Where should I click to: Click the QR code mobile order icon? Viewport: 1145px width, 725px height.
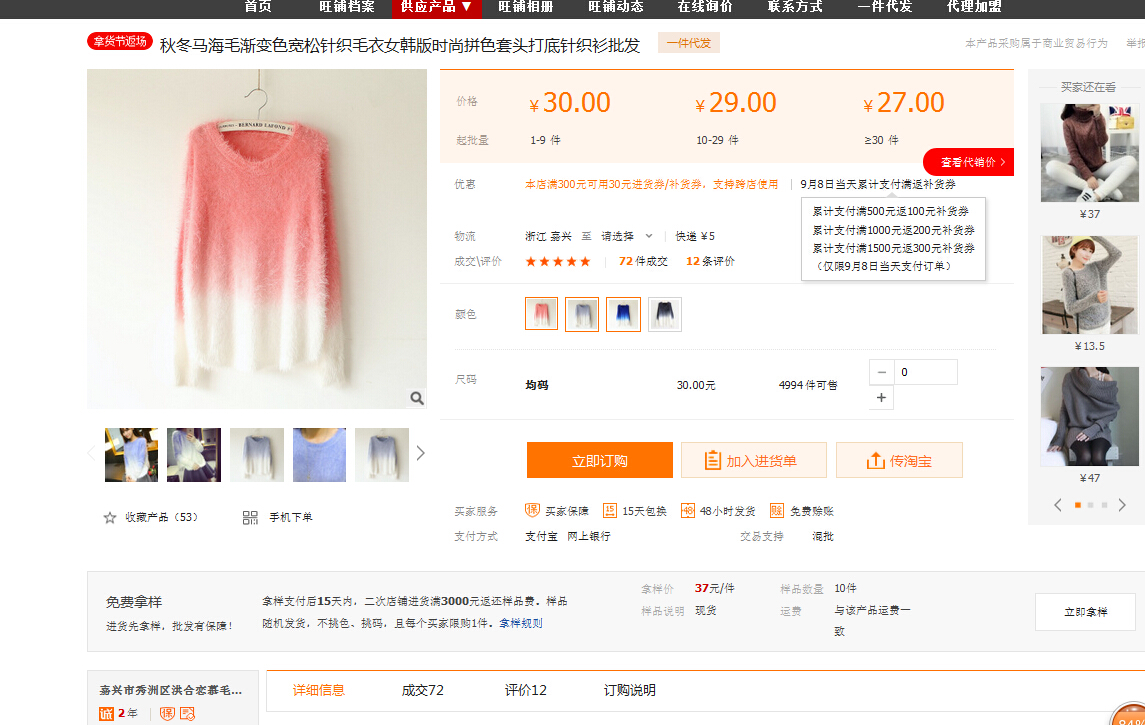pos(250,518)
